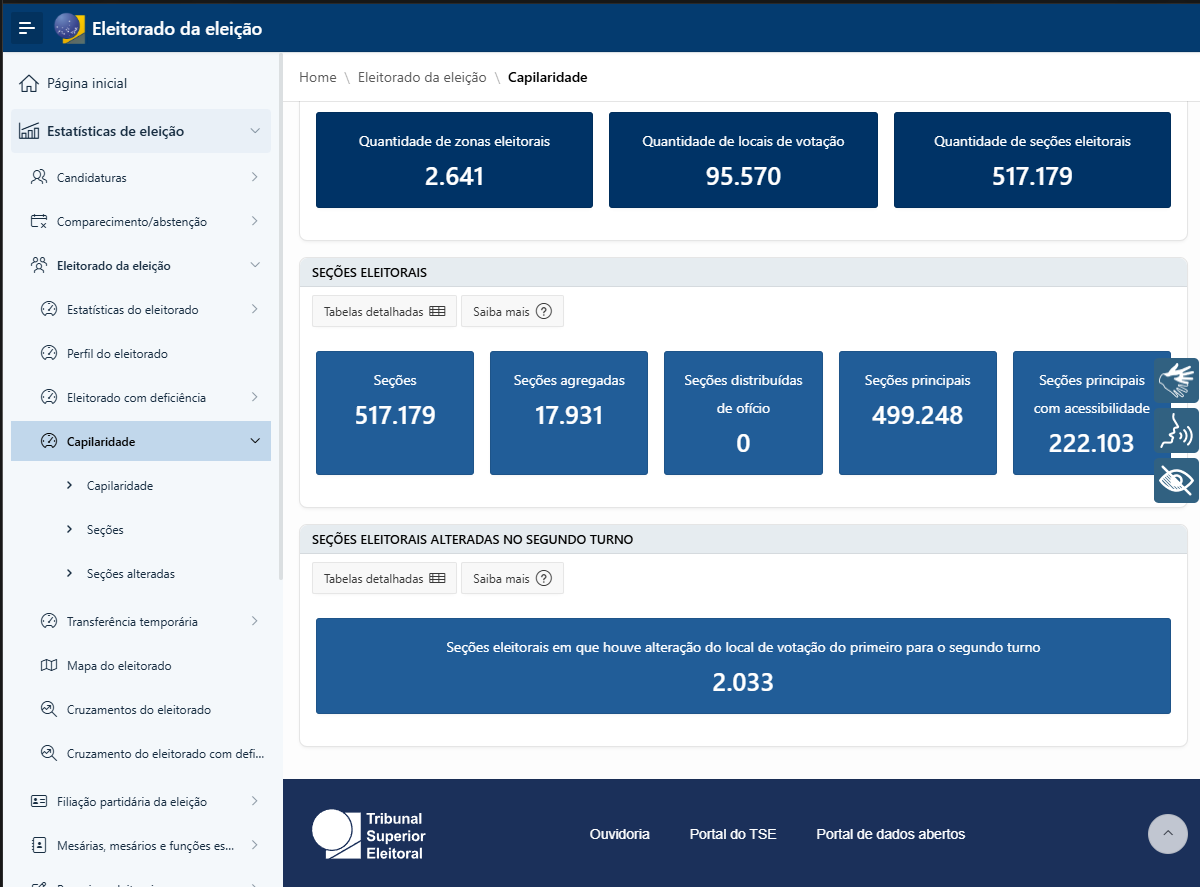
Task: Collapse the Eleitorado da eleição chevron
Action: tap(255, 265)
